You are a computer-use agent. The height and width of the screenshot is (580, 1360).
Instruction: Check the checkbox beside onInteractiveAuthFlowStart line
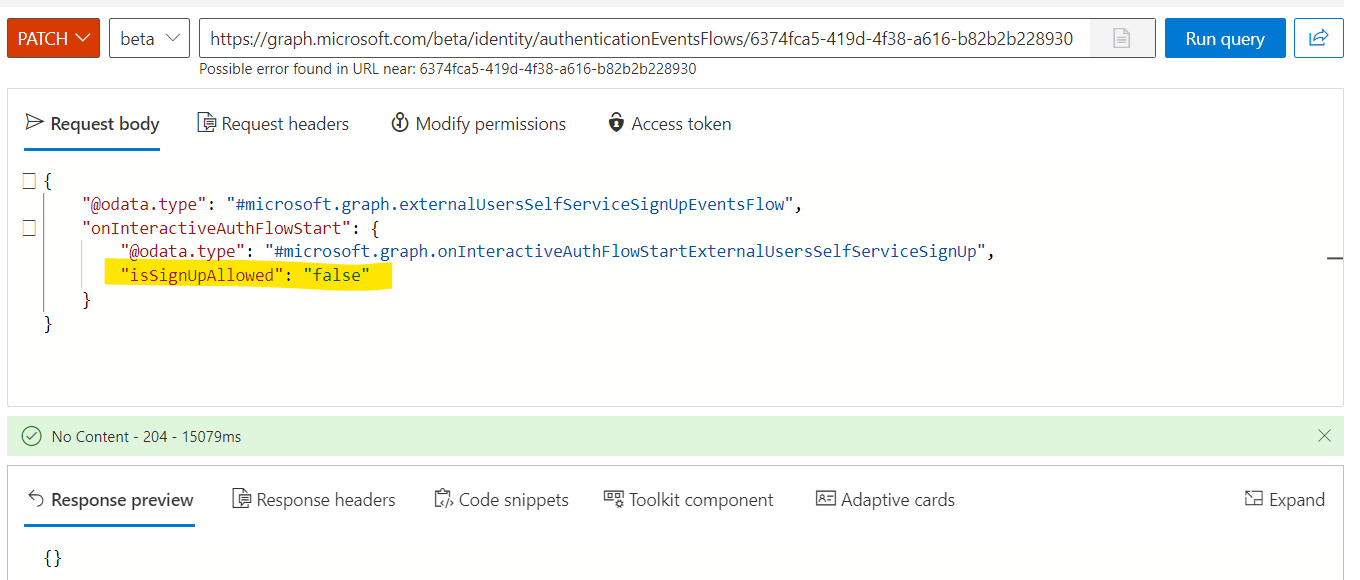(29, 227)
